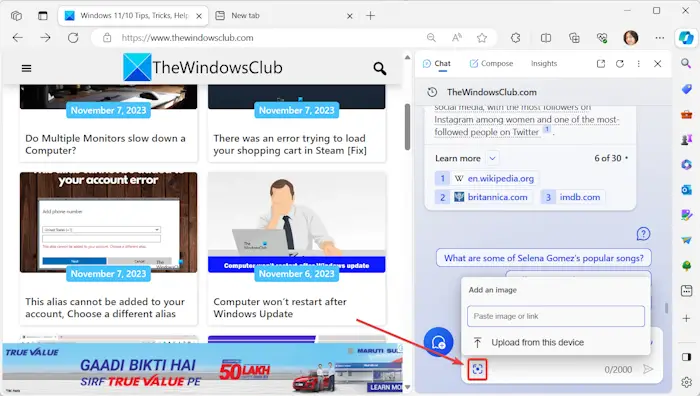
Task: Open Do Multiple Monitors slow down article
Action: pyautogui.click(x=105, y=144)
